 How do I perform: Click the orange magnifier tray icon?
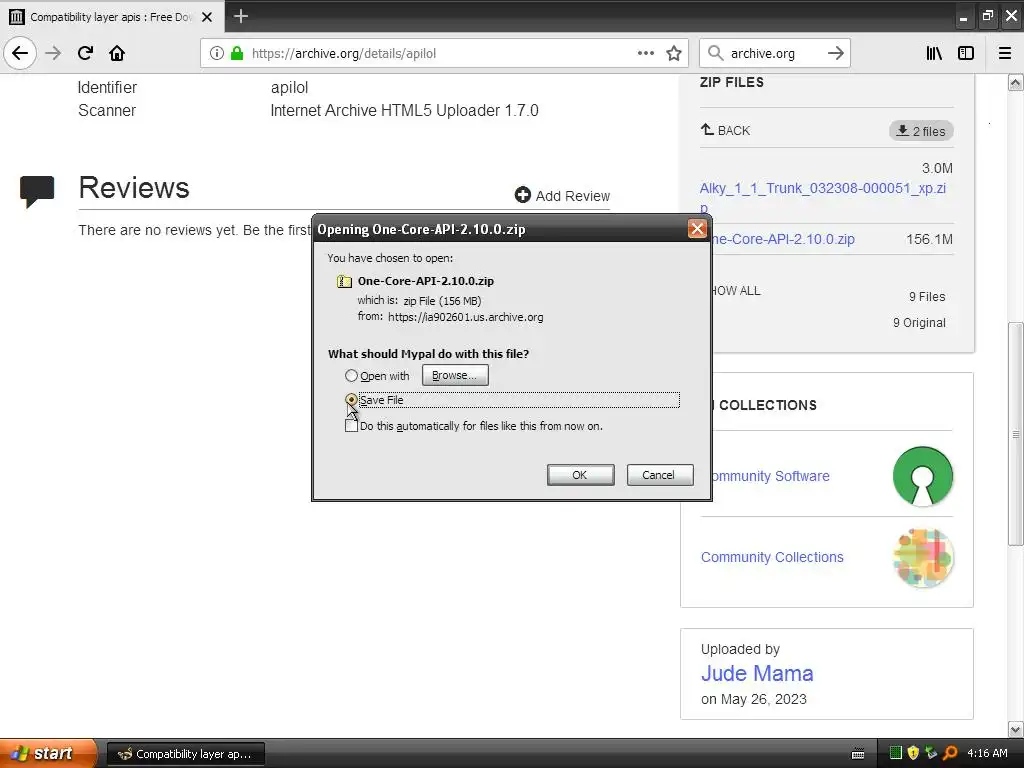[x=950, y=753]
